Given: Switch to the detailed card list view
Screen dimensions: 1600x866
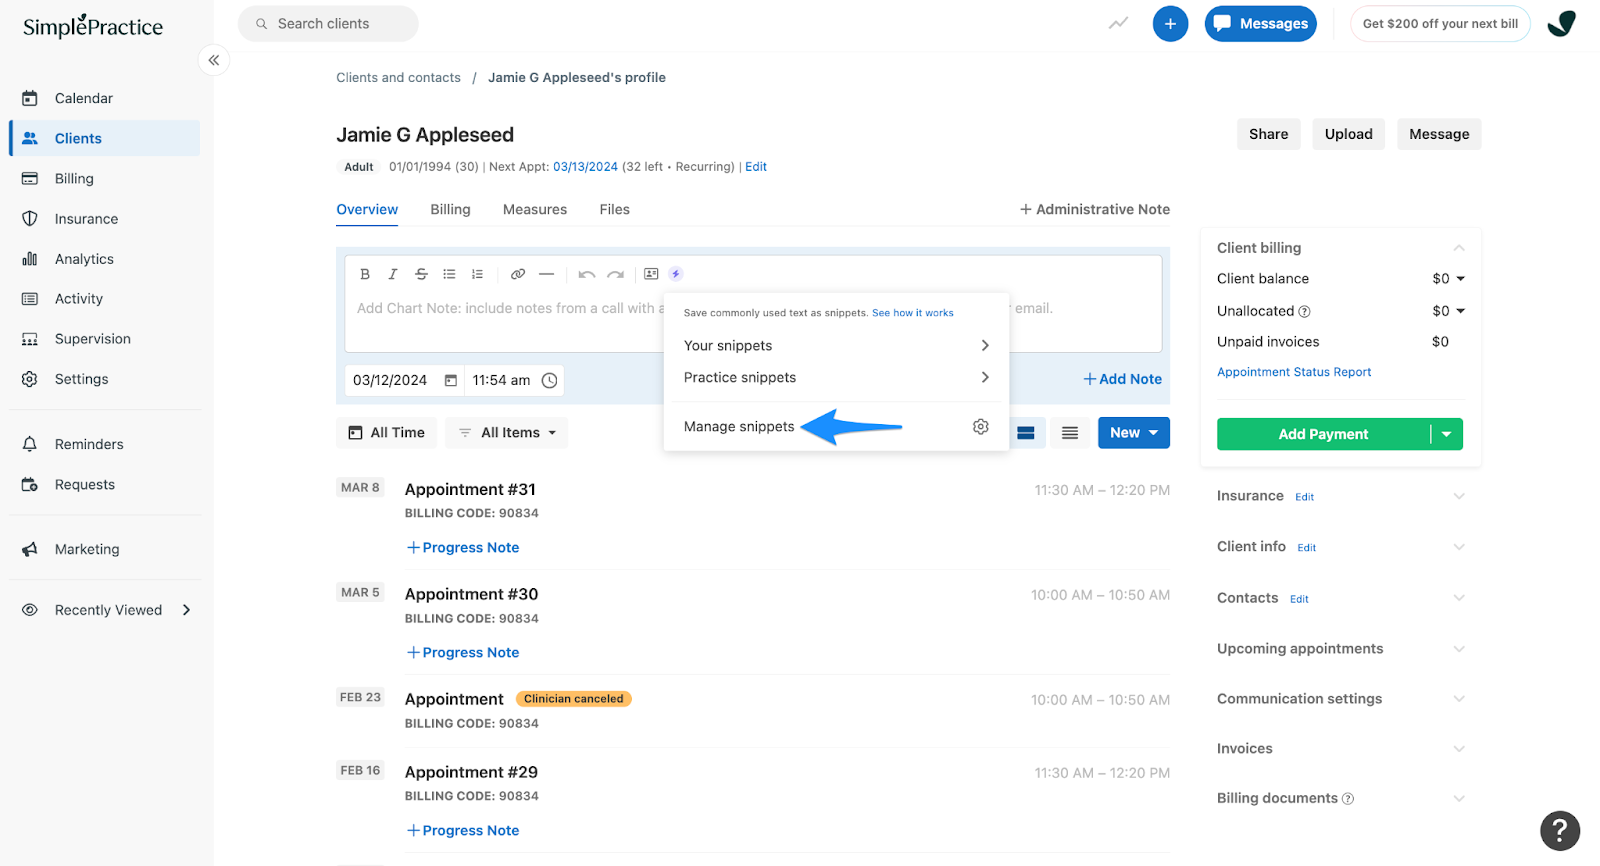Looking at the screenshot, I should tap(1025, 433).
